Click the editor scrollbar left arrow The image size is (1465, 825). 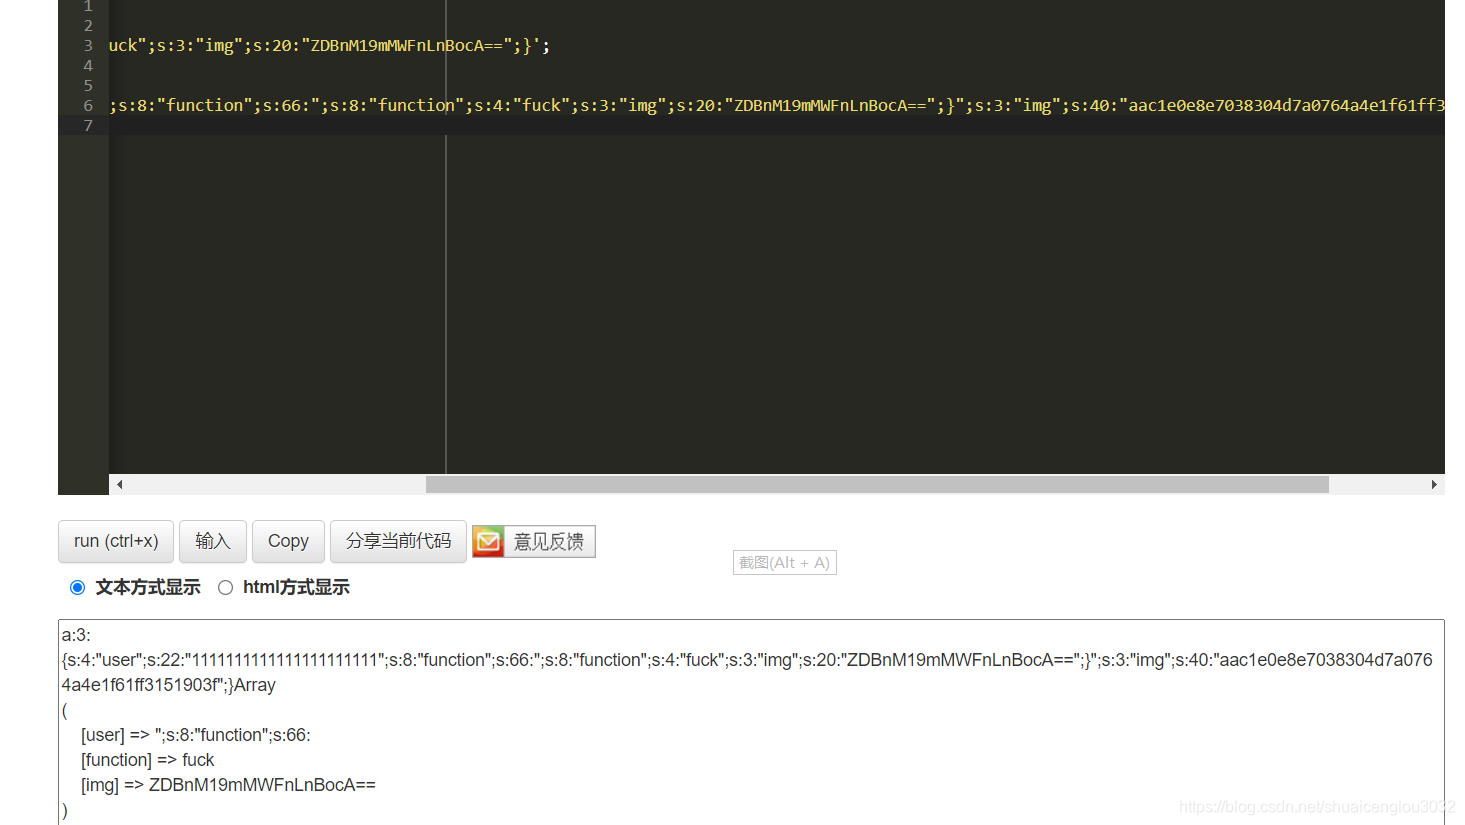click(x=119, y=484)
